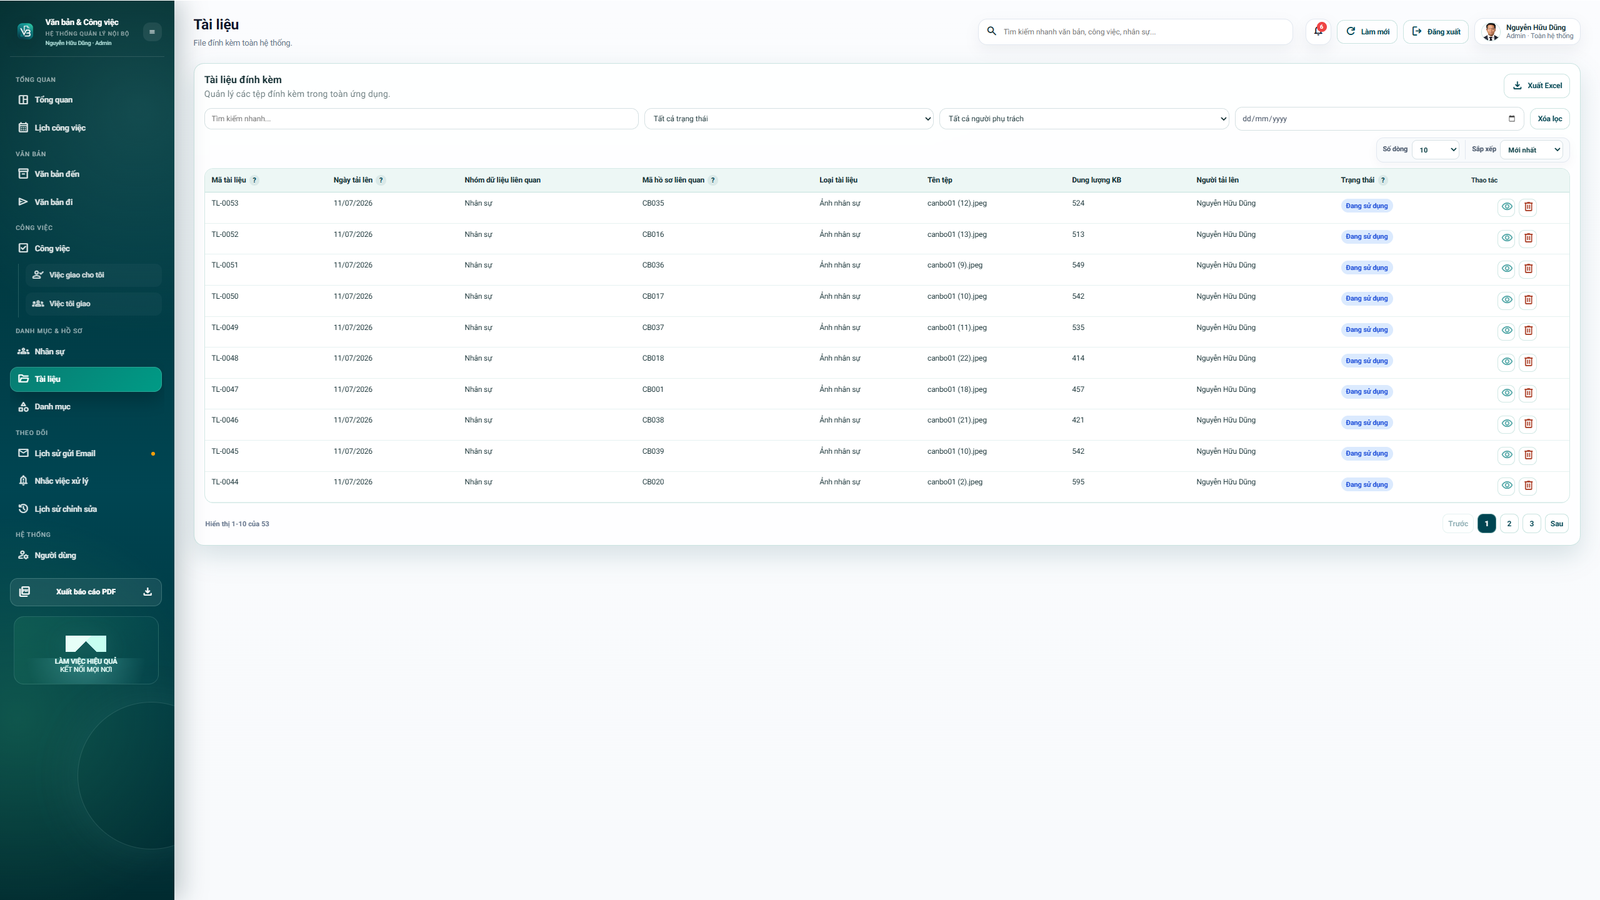This screenshot has width=1600, height=900.
Task: View document TL-0049 with eye icon
Action: (1506, 331)
